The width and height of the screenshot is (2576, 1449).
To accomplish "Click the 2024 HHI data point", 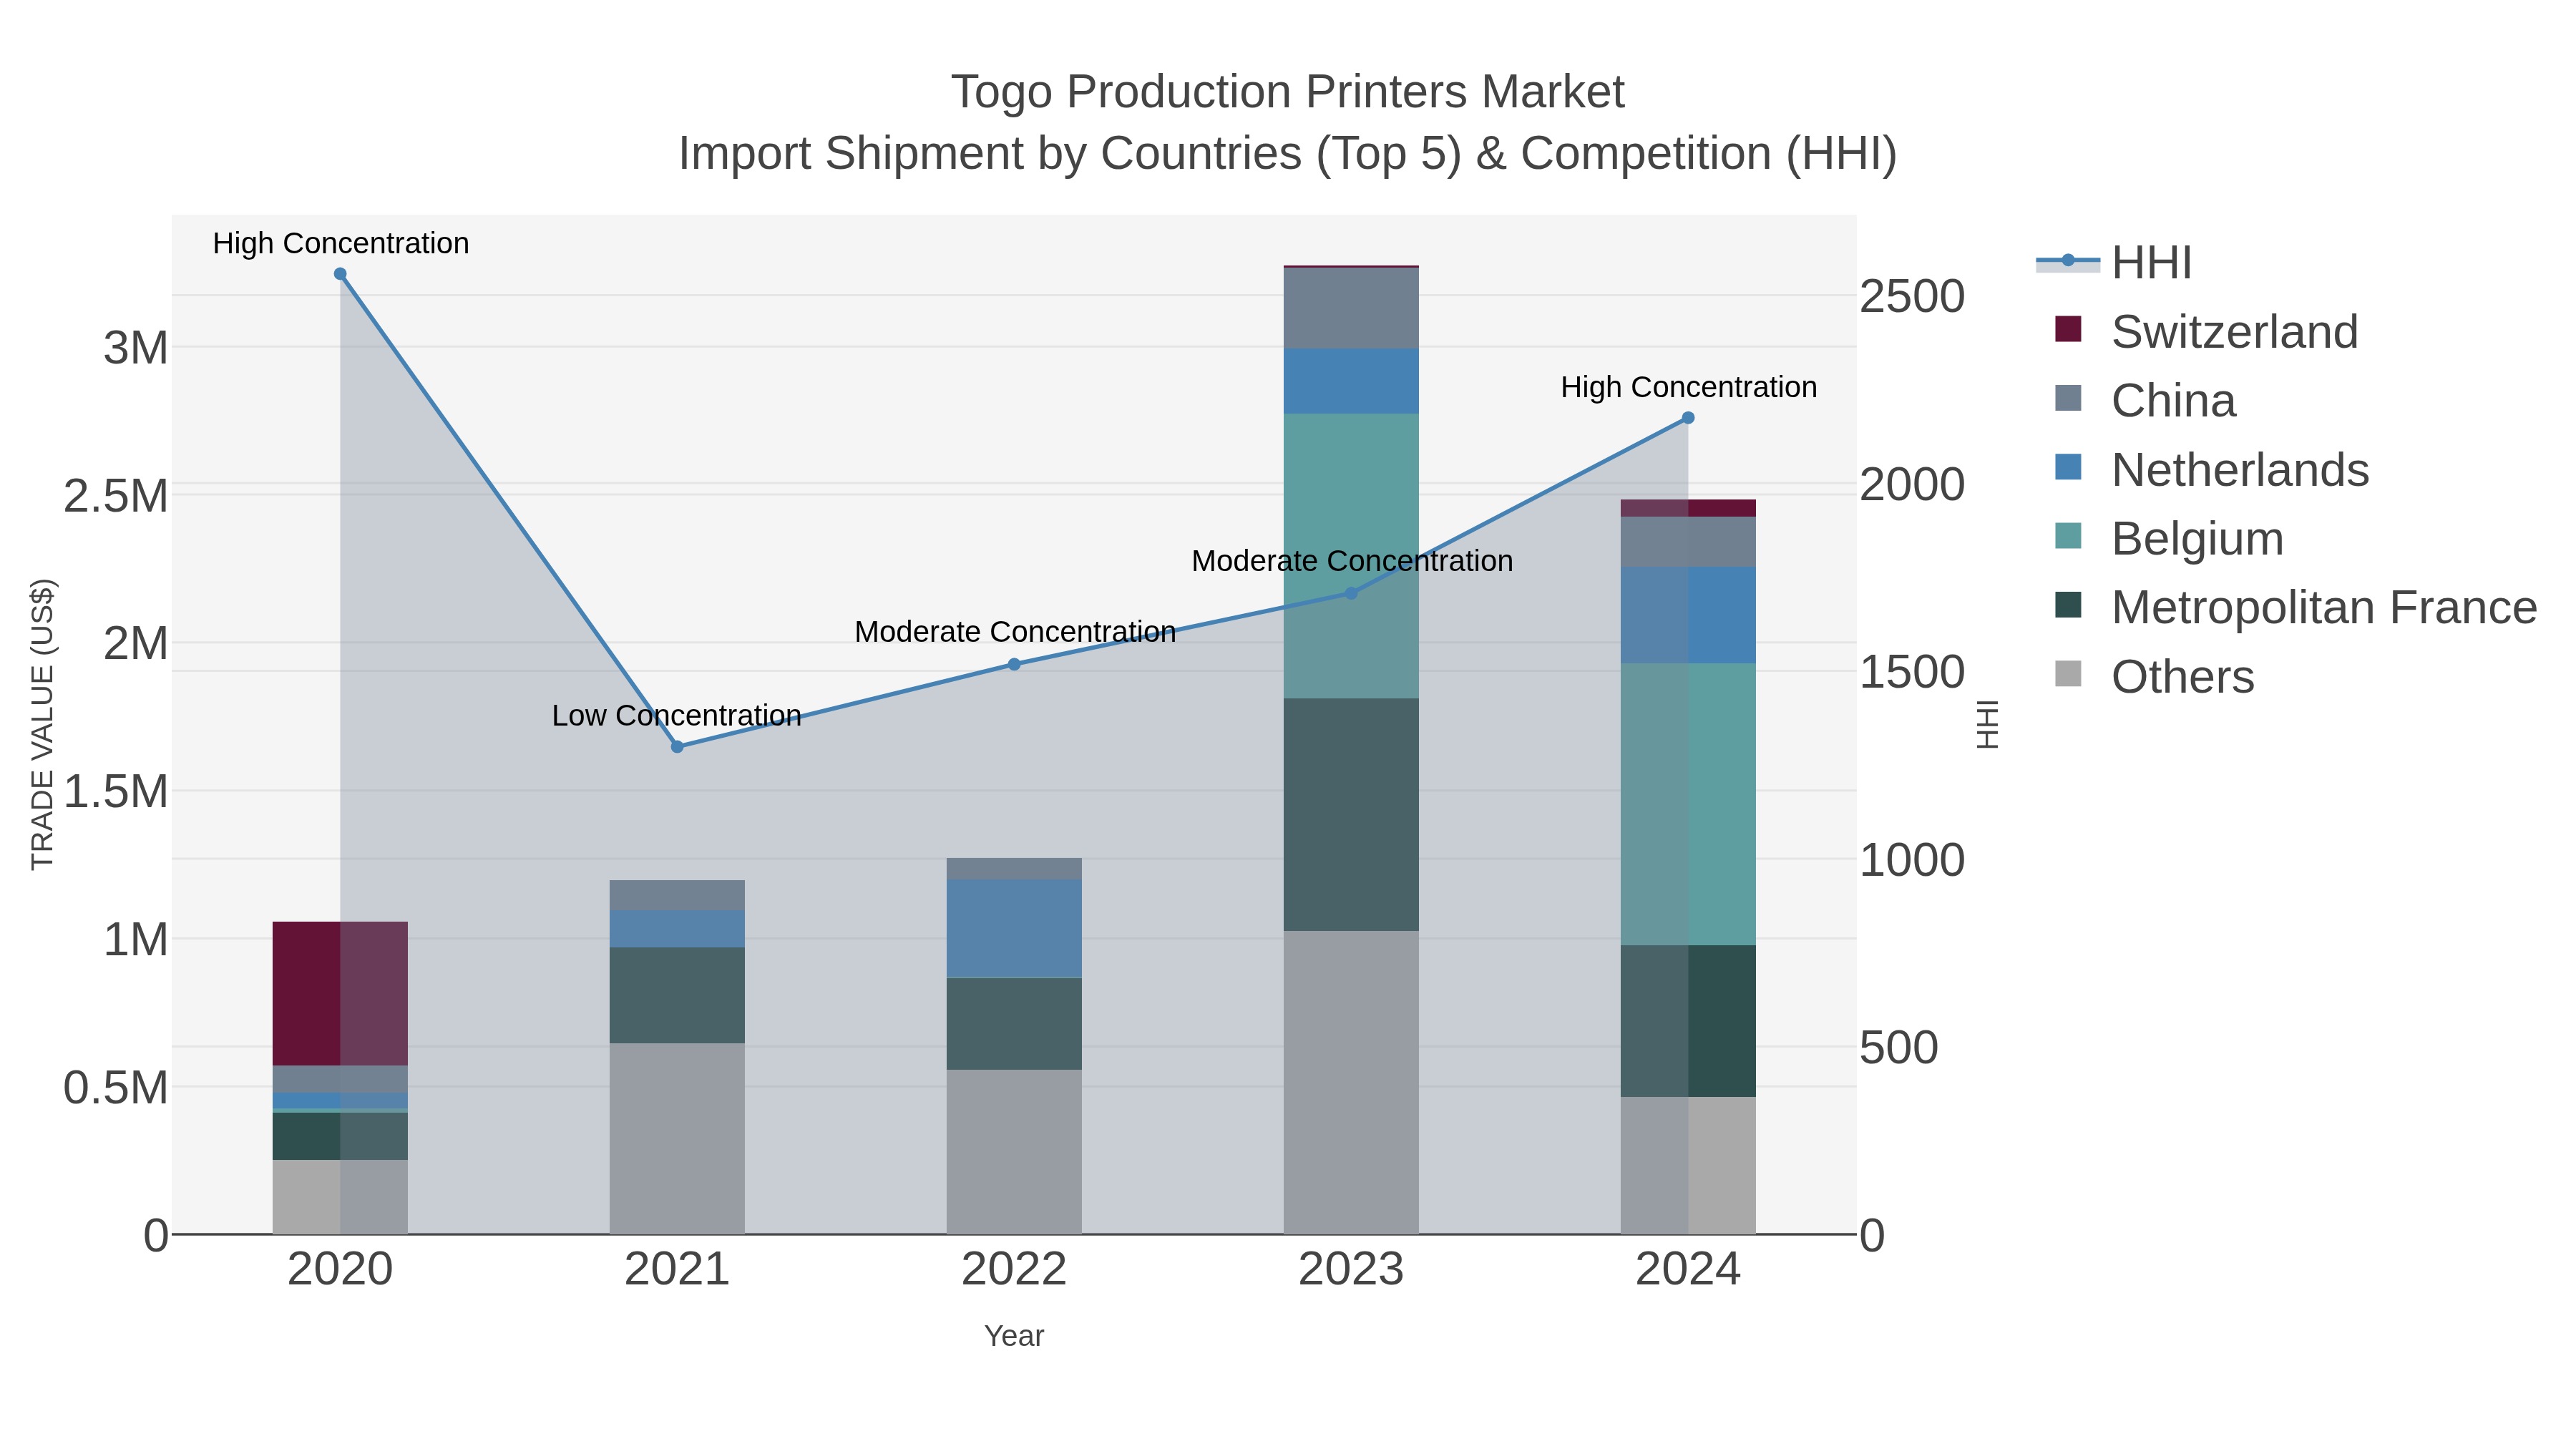I will (1688, 418).
